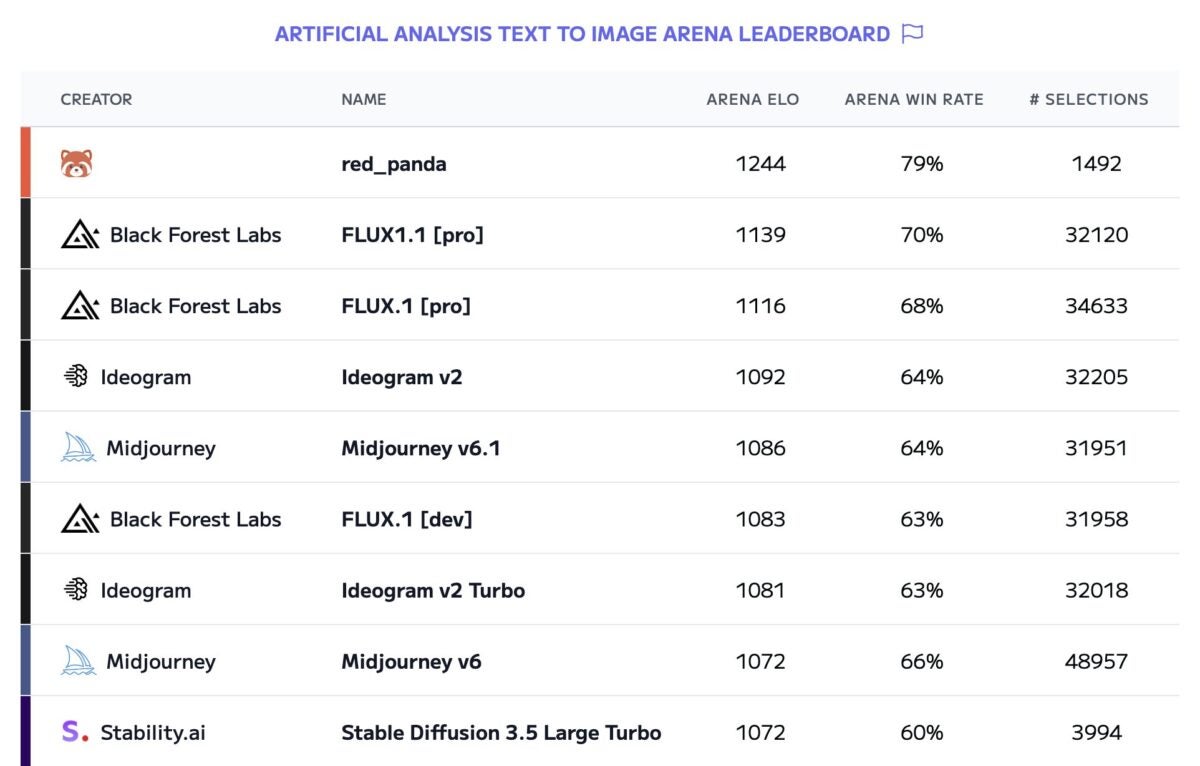Click the # Selections column header

(x=1089, y=99)
